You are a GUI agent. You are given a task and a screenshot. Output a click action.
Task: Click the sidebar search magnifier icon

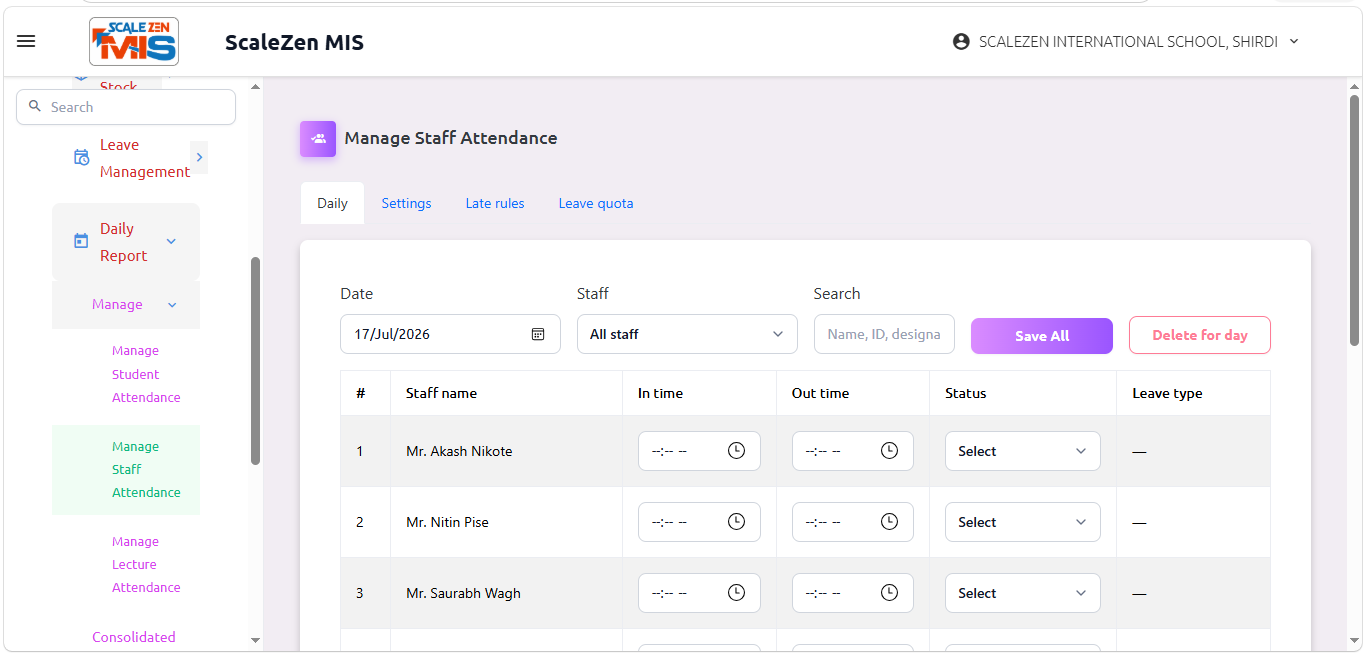pyautogui.click(x=35, y=106)
